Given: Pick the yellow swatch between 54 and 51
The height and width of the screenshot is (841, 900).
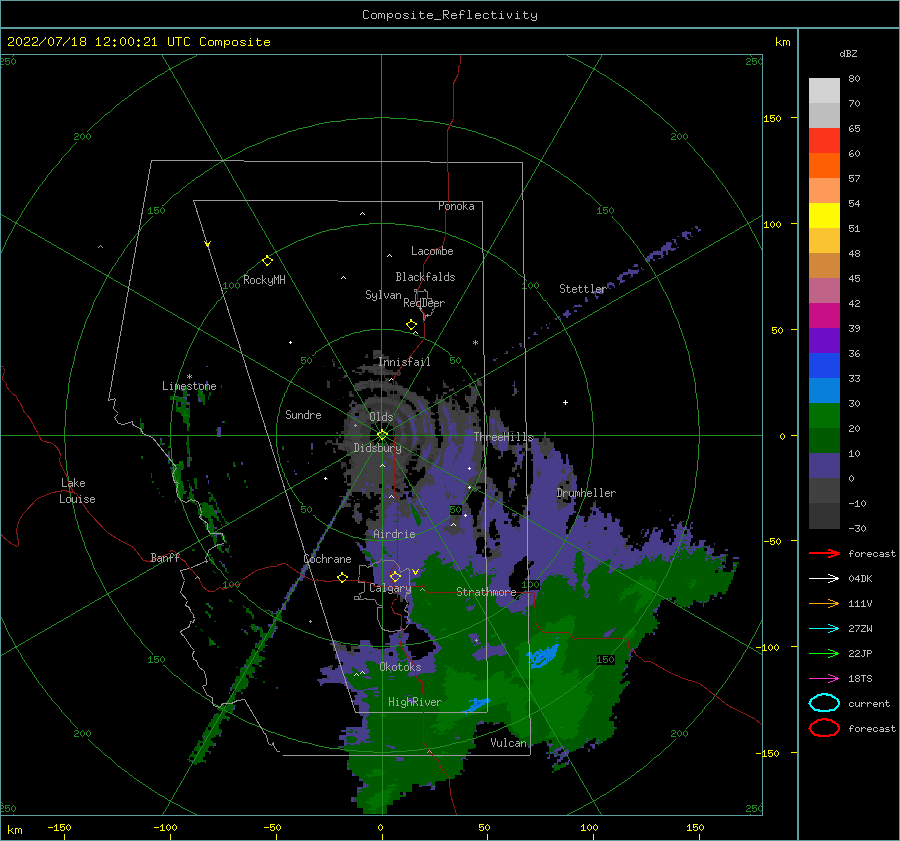Looking at the screenshot, I should 824,216.
